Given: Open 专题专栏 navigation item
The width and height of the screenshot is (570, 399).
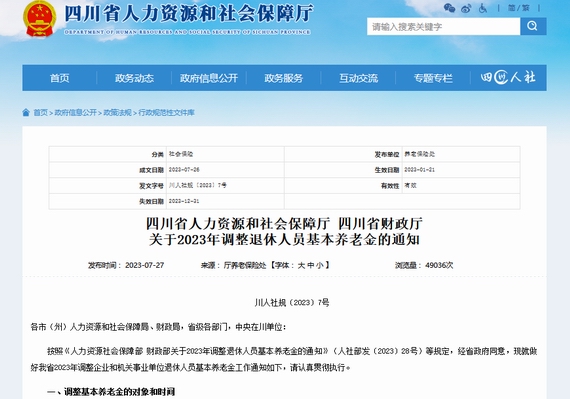Looking at the screenshot, I should (433, 78).
